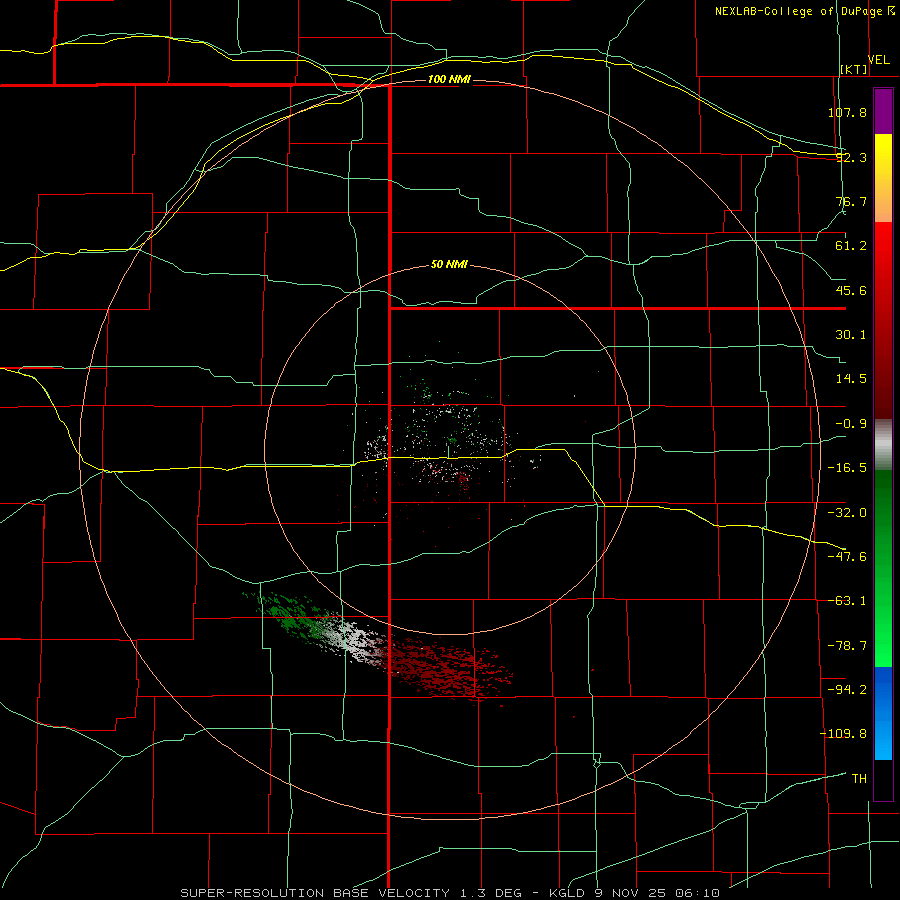
Task: Click the 107.8 velocity scale value
Action: [x=847, y=112]
